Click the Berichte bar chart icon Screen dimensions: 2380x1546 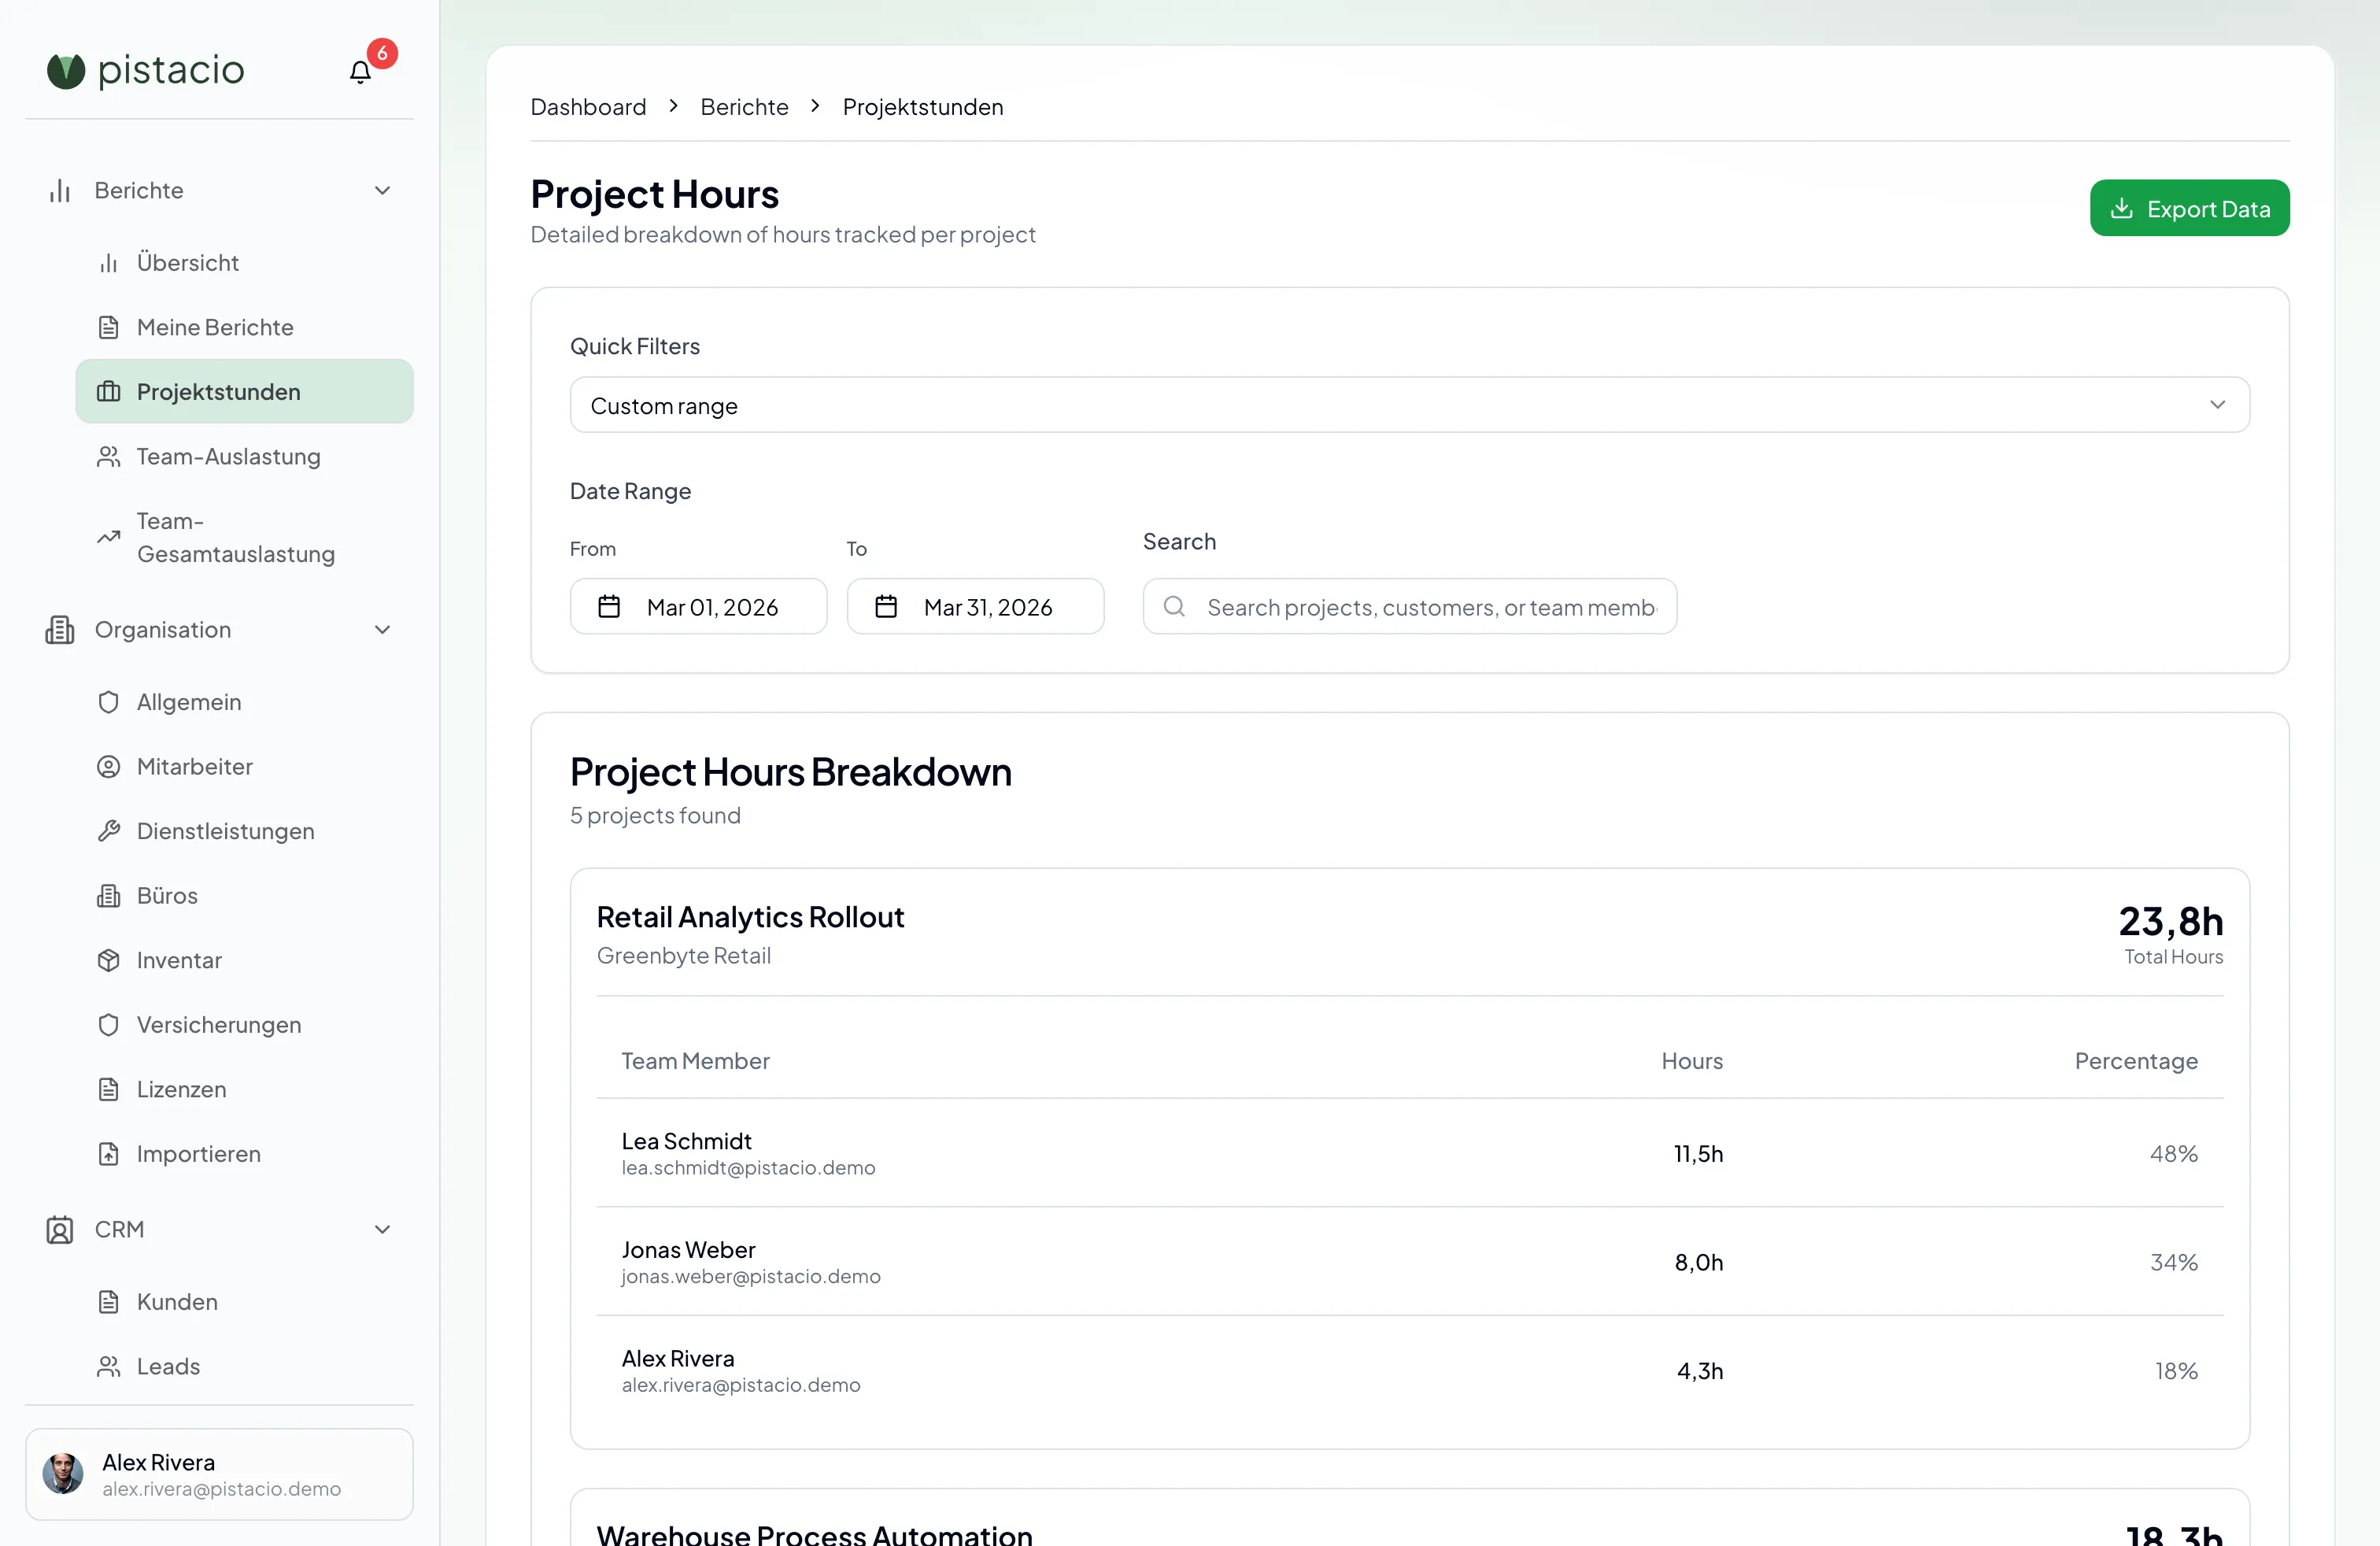[x=60, y=191]
